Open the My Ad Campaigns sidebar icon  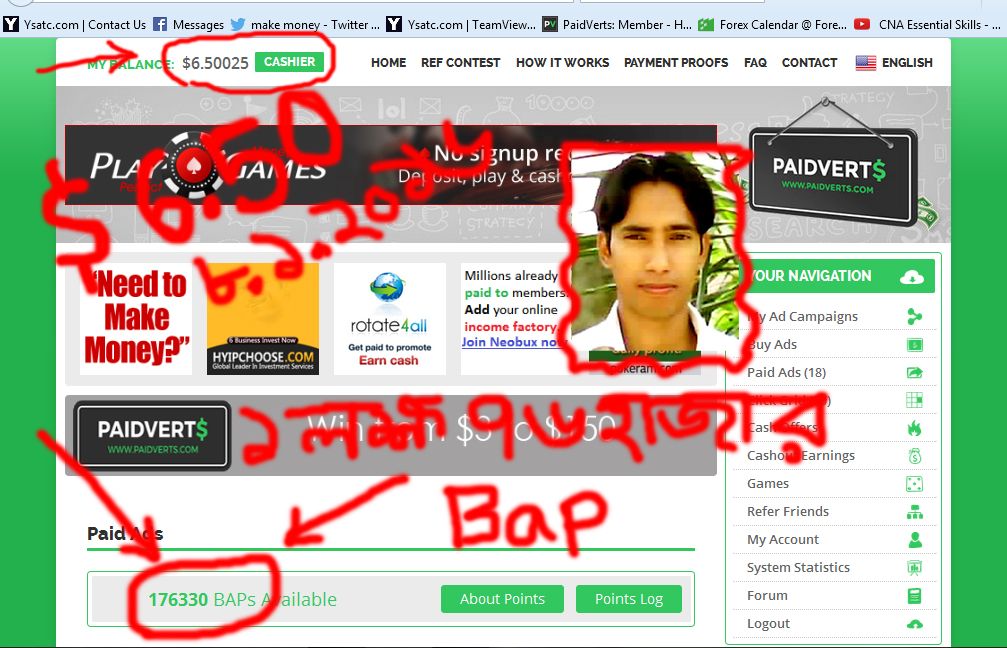tap(915, 316)
